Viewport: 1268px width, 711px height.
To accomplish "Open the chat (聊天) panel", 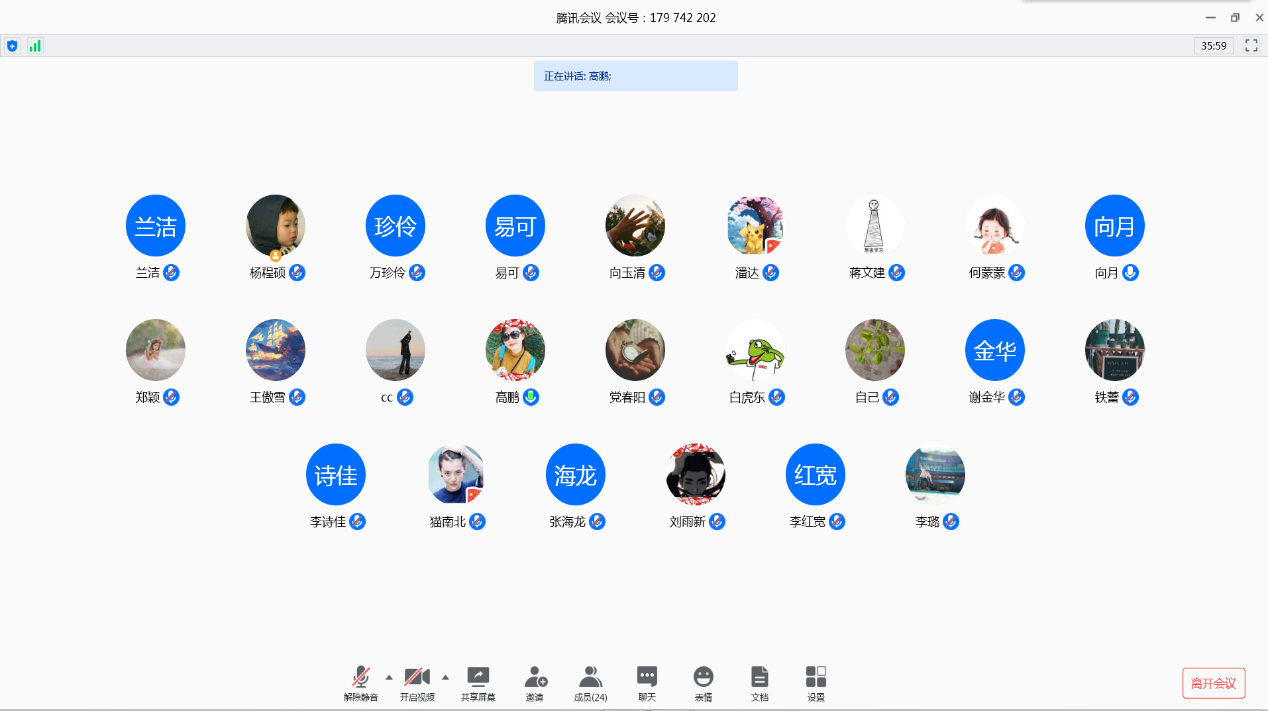I will tap(647, 683).
